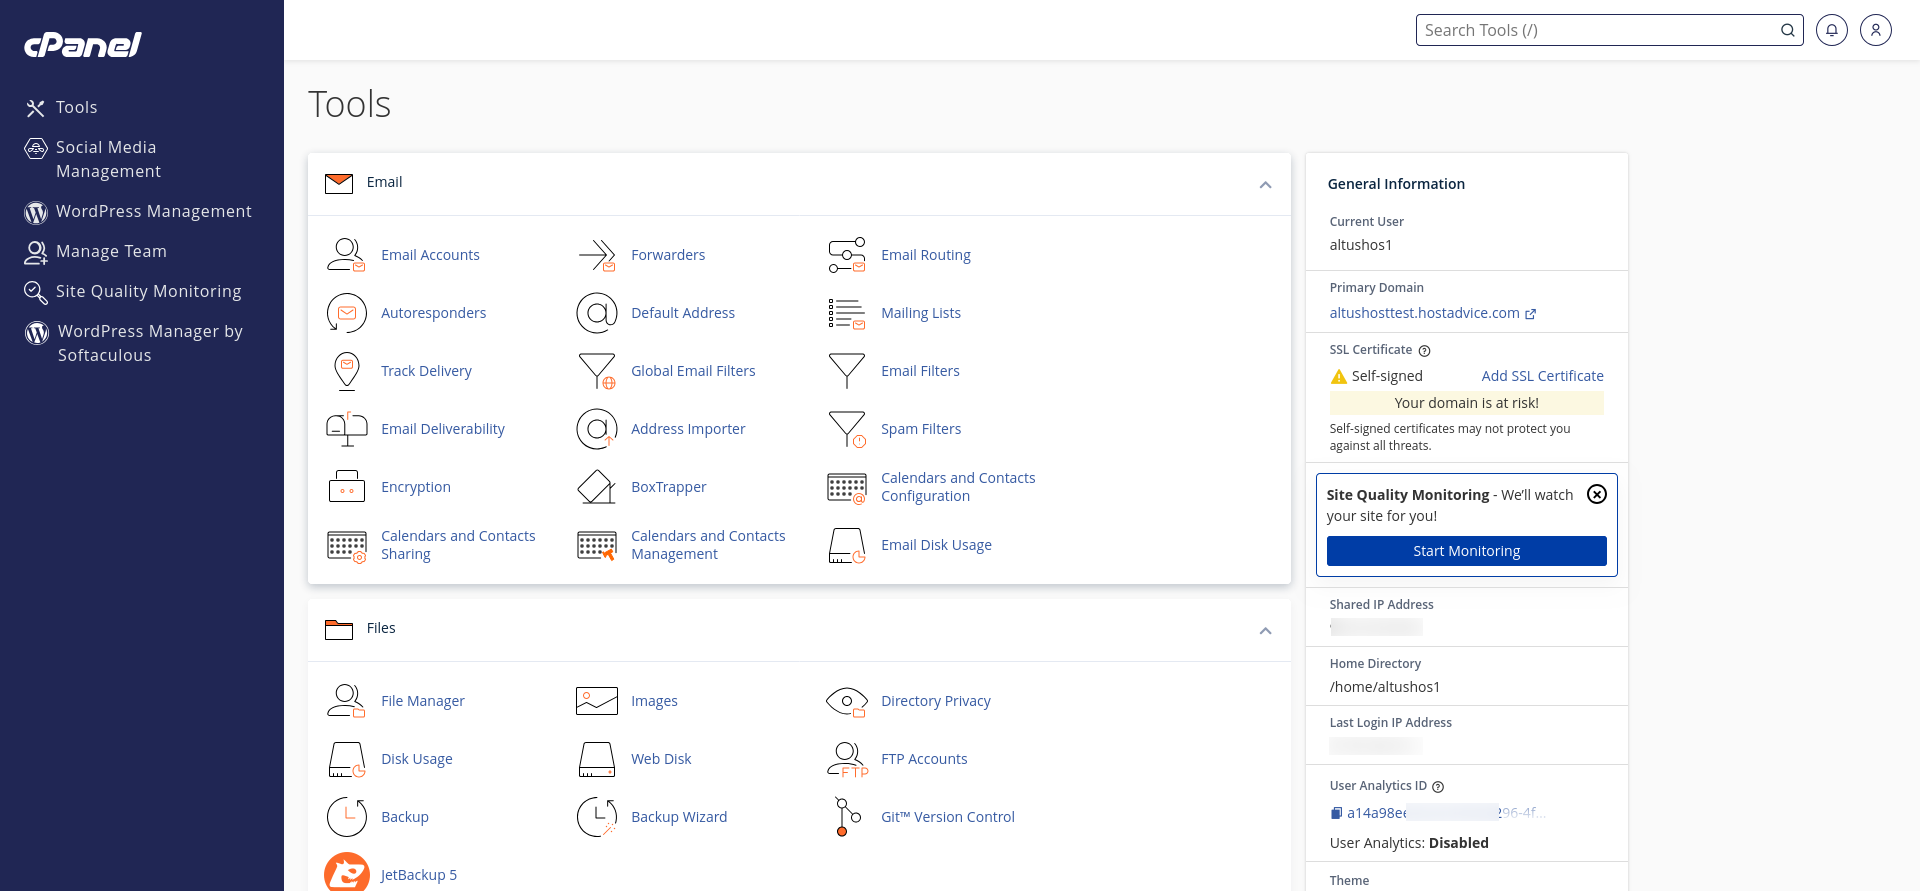Click the Add SSL Certificate link
The height and width of the screenshot is (891, 1920).
point(1542,376)
